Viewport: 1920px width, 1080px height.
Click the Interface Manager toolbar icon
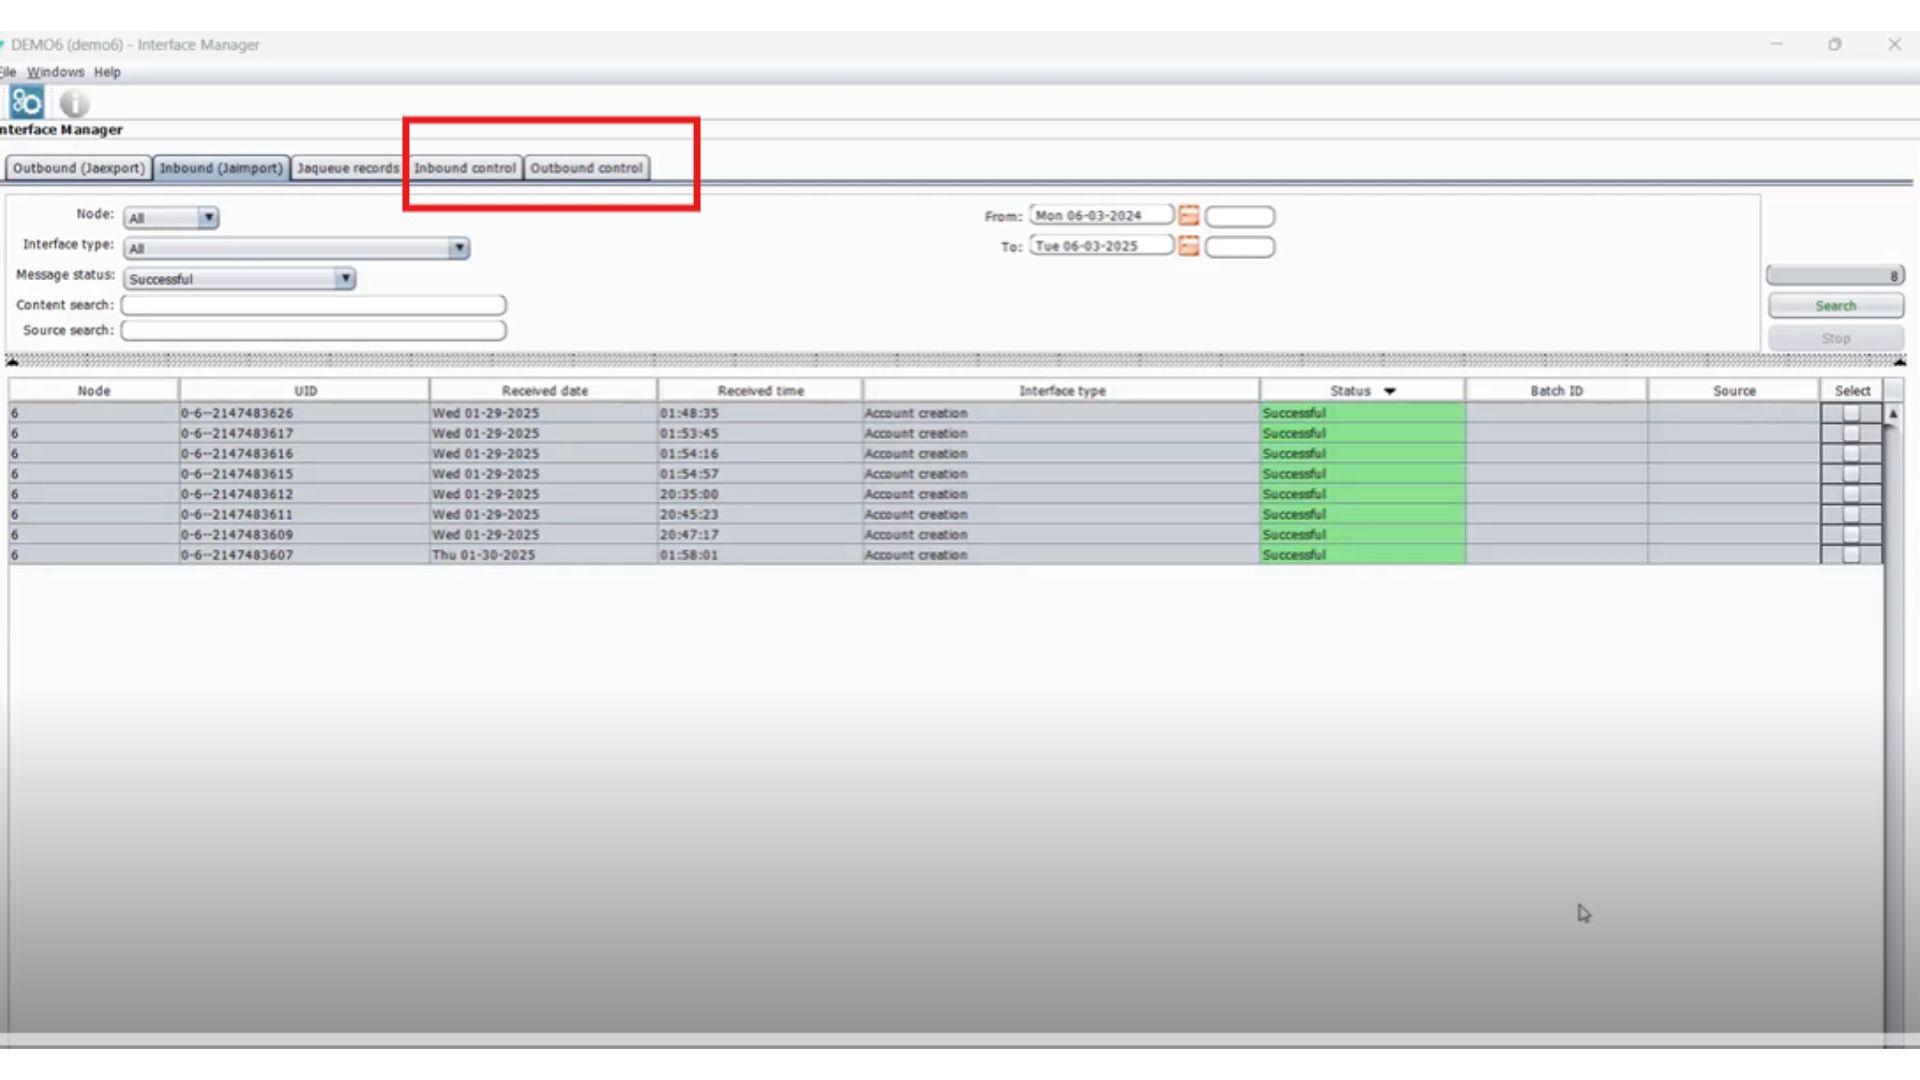click(x=26, y=102)
